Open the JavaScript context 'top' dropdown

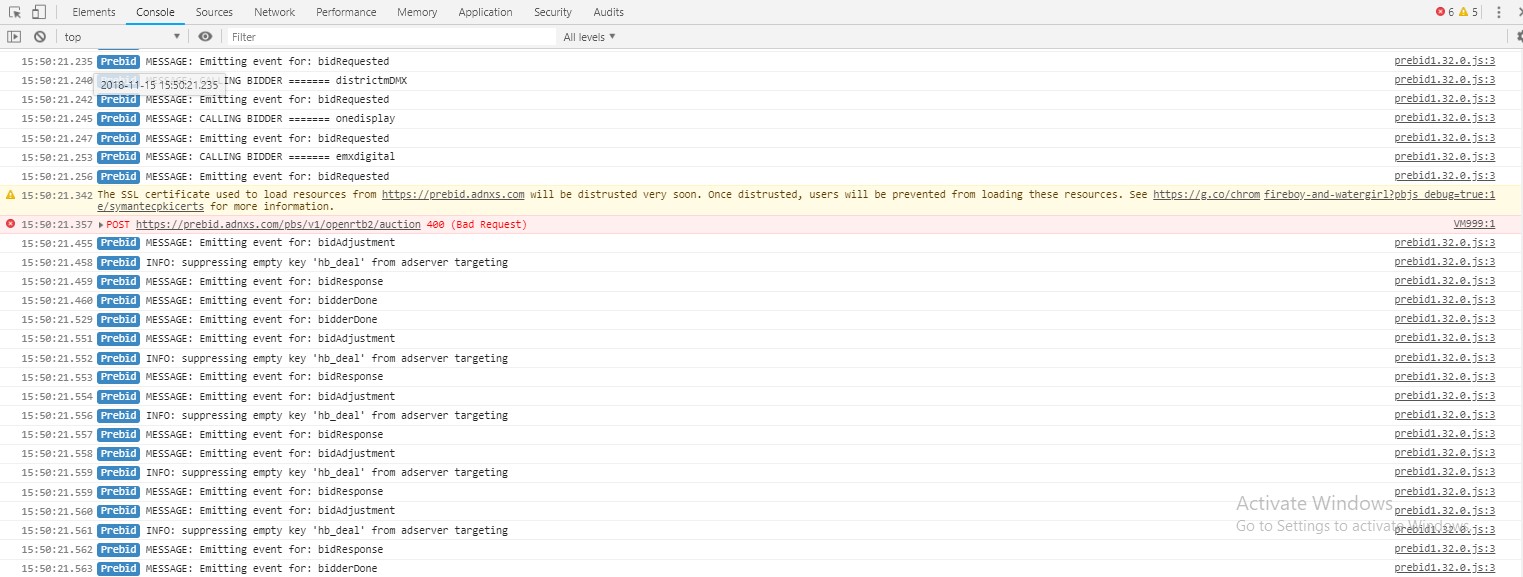tap(122, 36)
